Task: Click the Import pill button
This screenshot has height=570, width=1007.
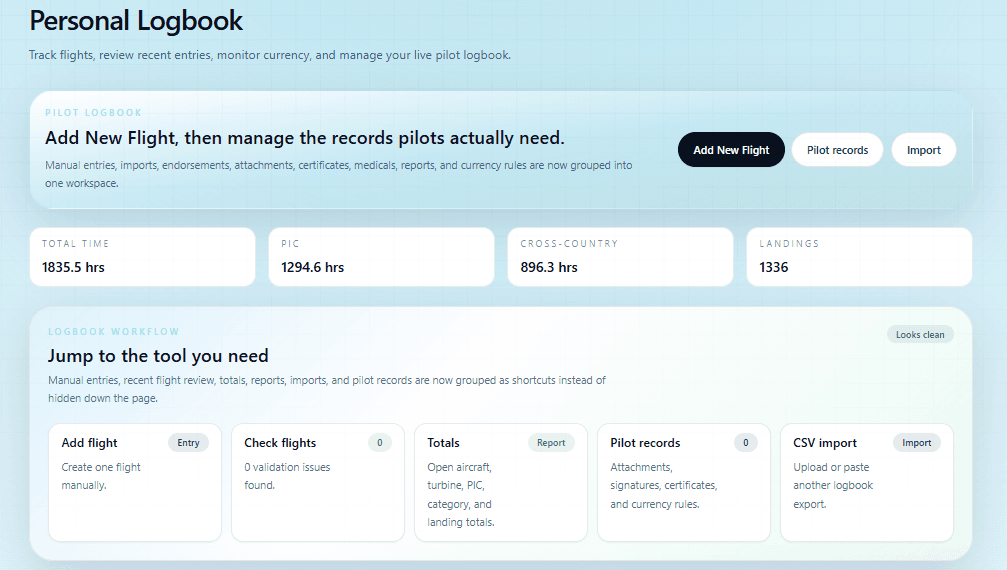Action: point(924,150)
